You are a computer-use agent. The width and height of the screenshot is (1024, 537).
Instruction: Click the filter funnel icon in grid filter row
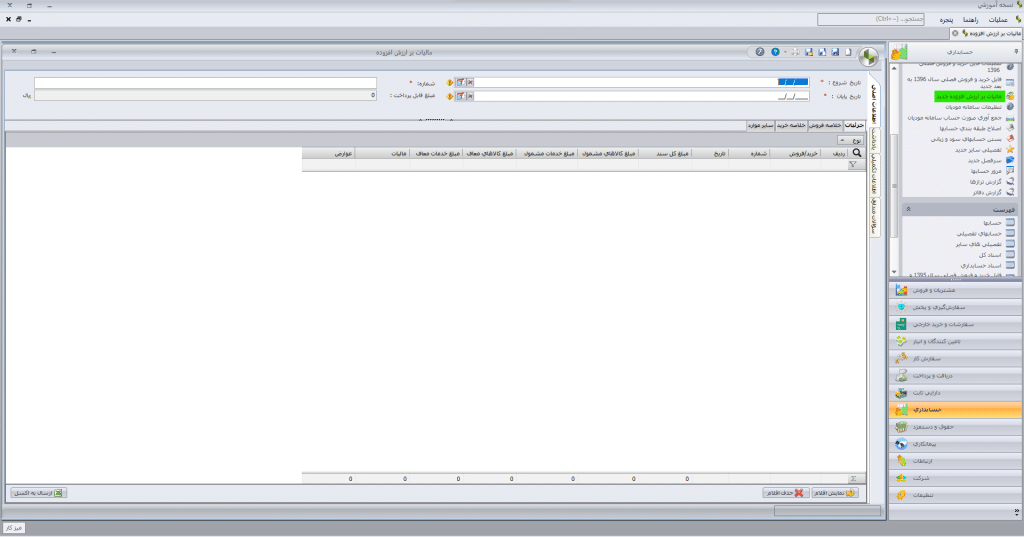click(852, 165)
